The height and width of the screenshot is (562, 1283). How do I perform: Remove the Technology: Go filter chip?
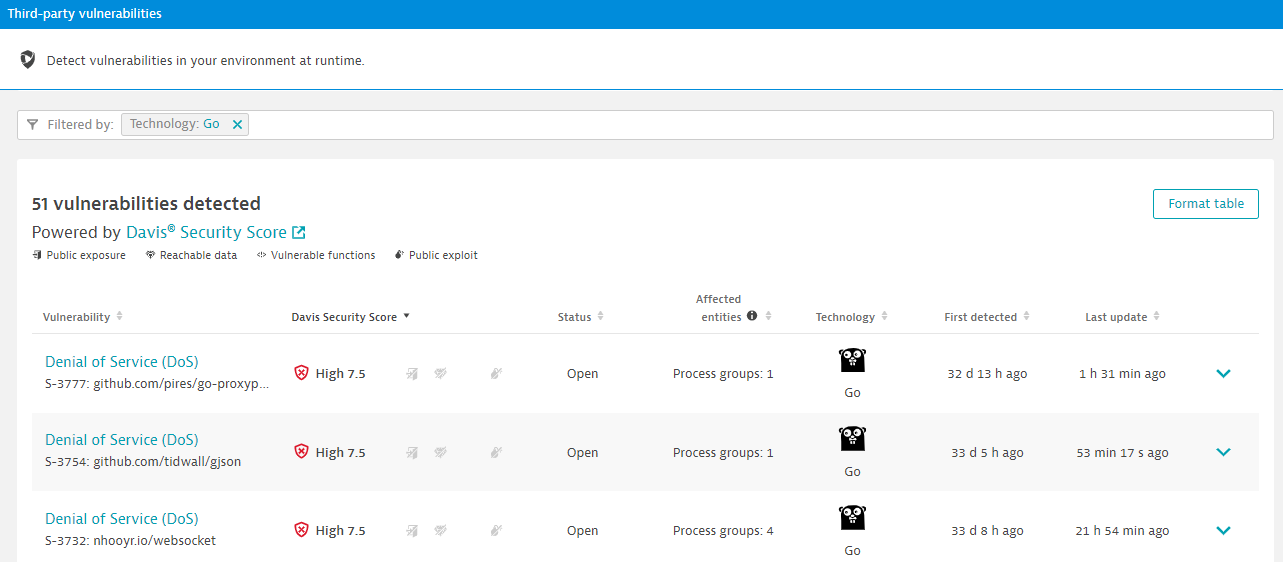237,125
